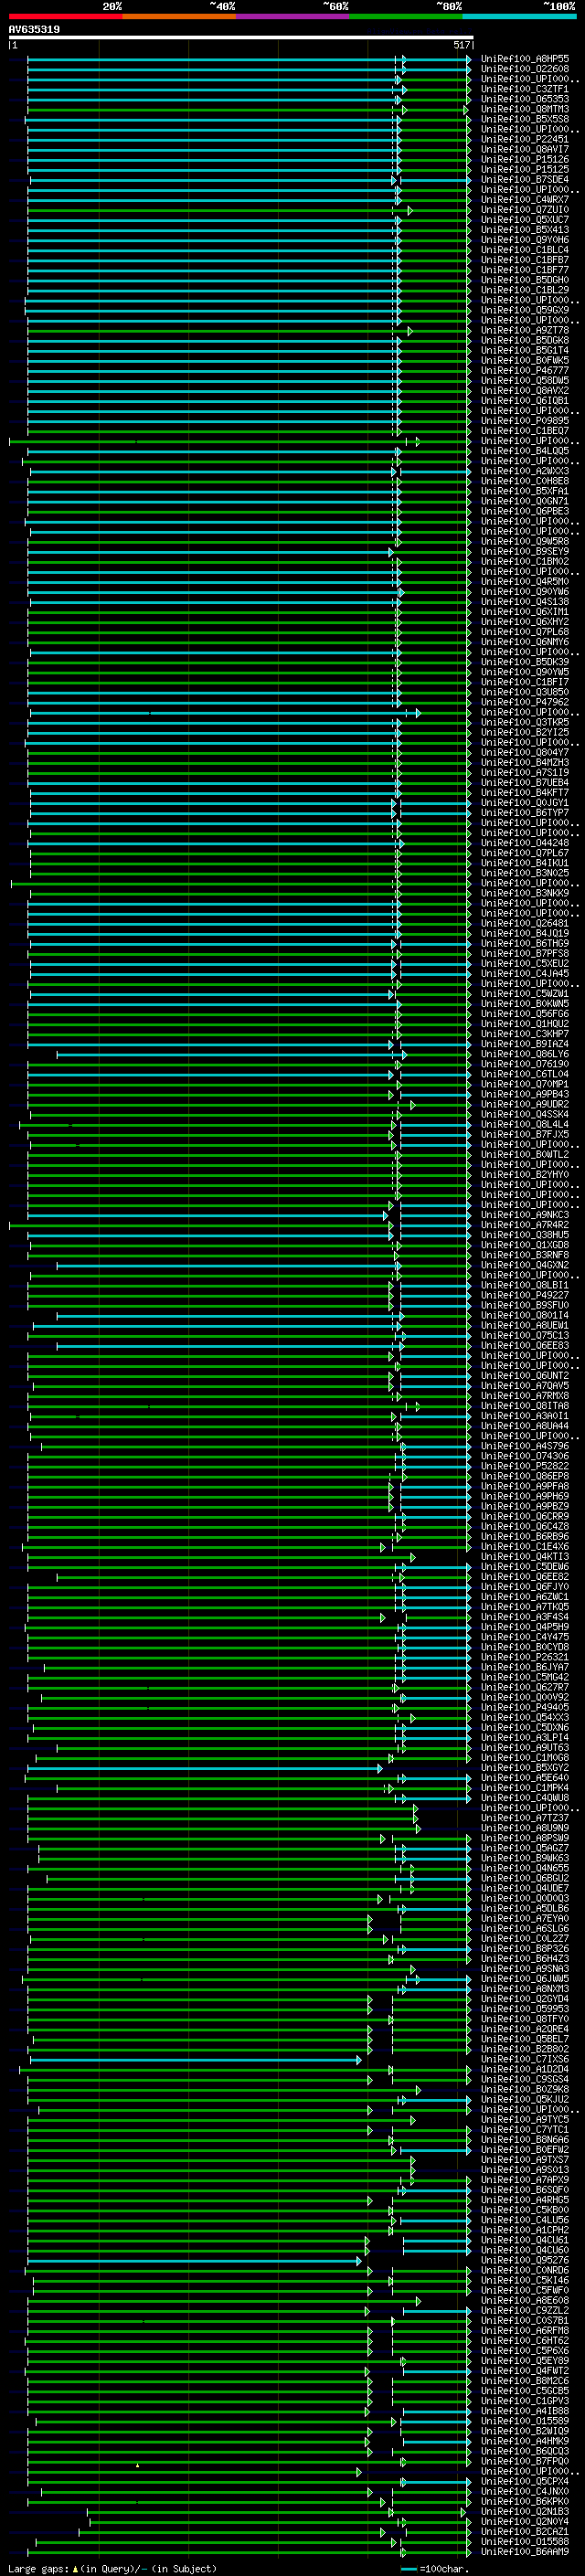
Task: Select hit label UniRef100_P52822
Action: pyautogui.click(x=525, y=1466)
